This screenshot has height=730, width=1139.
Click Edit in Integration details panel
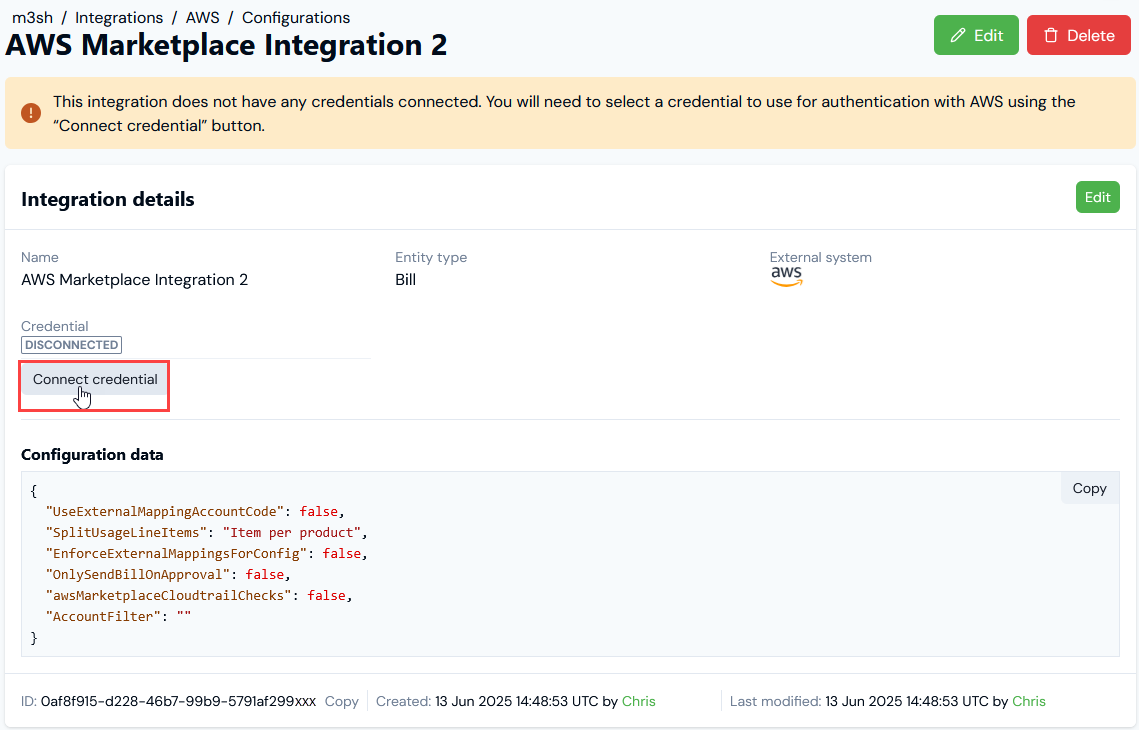1097,198
